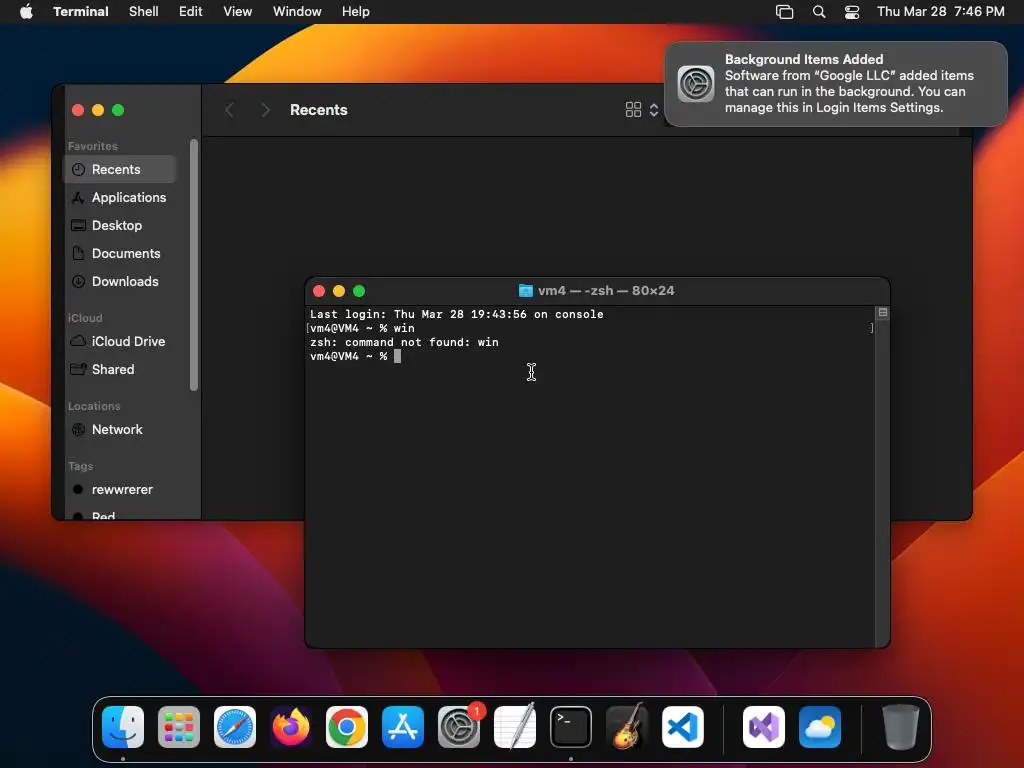Open the Window menu

click(297, 11)
